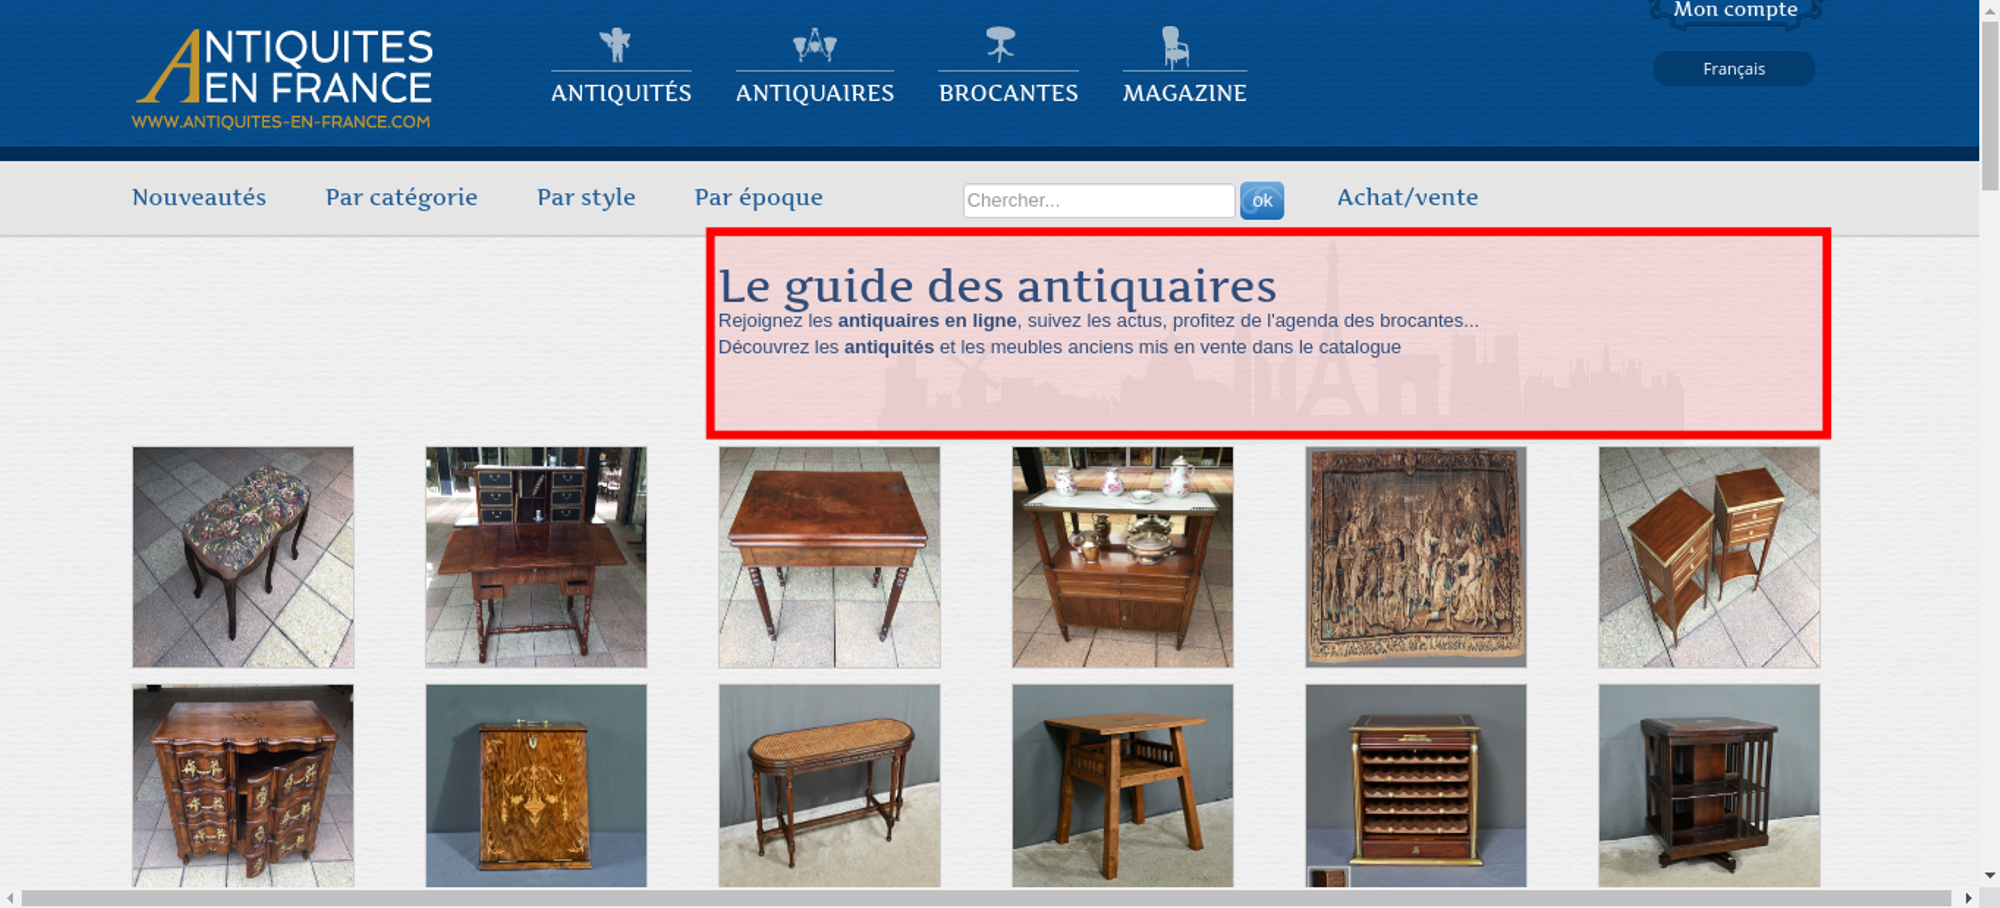Focus the Chercher search field
Image resolution: width=2000 pixels, height=908 pixels.
point(1098,200)
